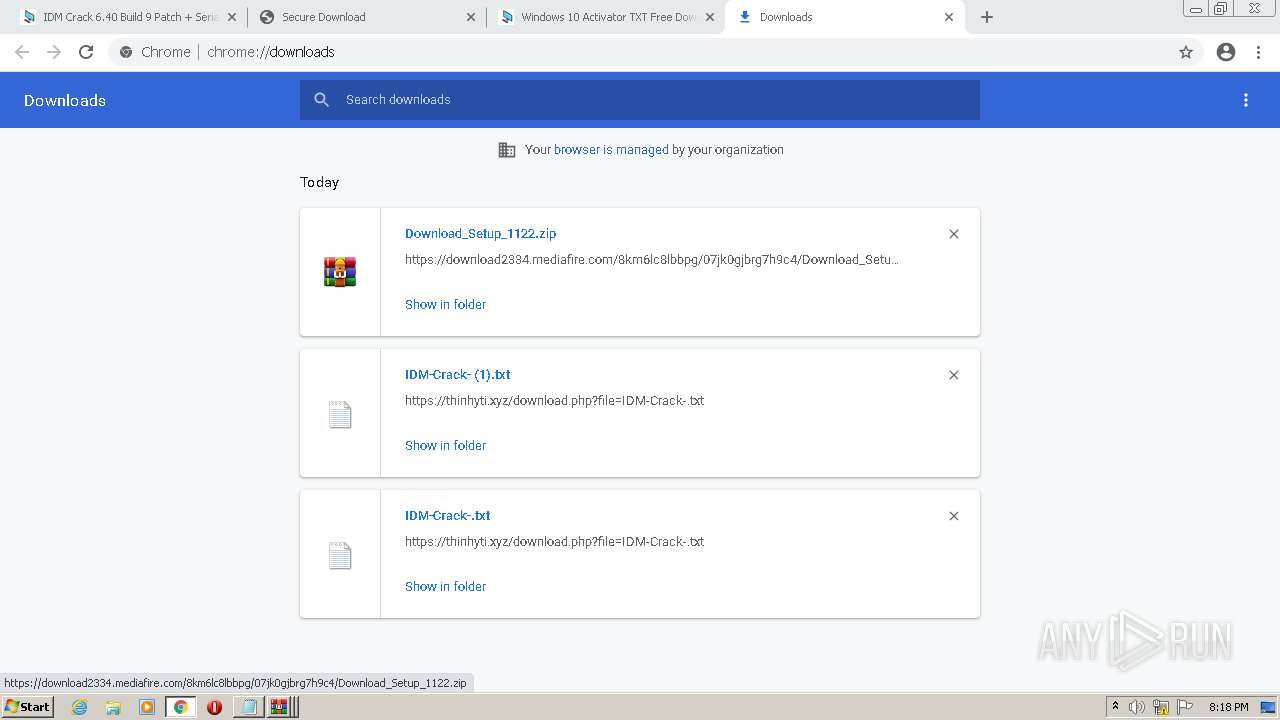Open the IDM-Crack- (1).txt file link
Screen dimensions: 1280x720
coord(458,375)
